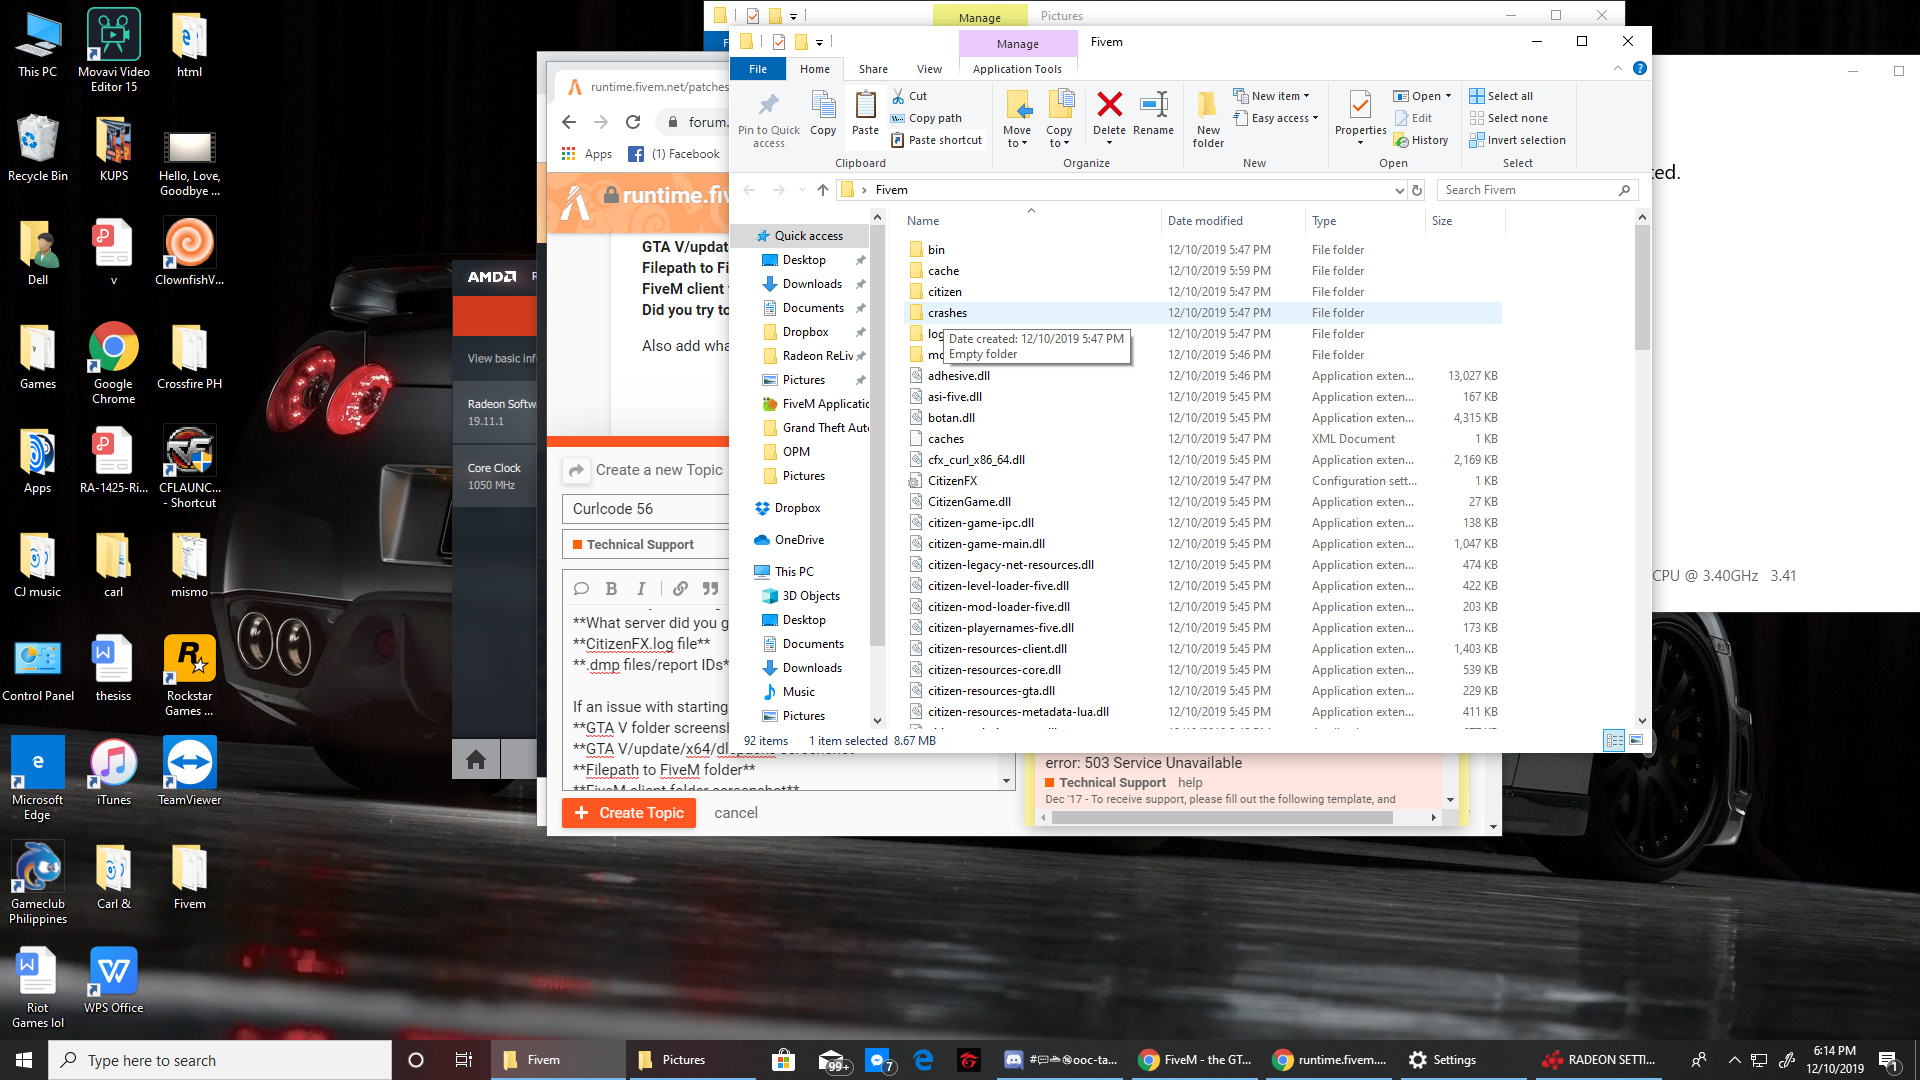Insert a hyperlink in the topic editor

(x=680, y=589)
